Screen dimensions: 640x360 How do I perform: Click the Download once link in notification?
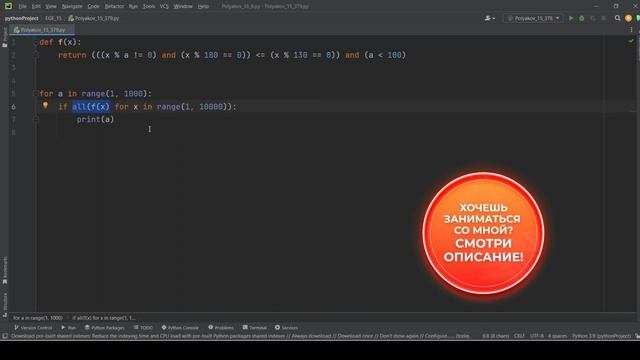tap(356, 336)
